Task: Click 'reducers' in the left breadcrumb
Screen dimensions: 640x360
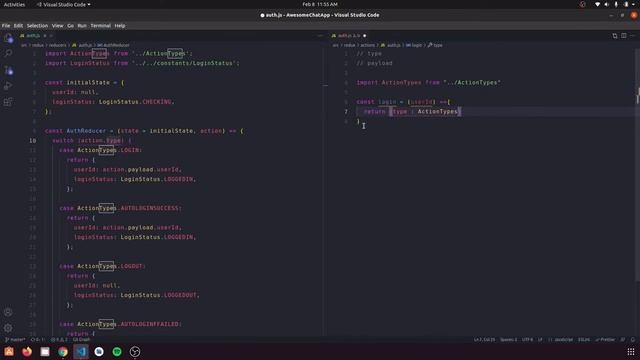Action: (x=58, y=45)
